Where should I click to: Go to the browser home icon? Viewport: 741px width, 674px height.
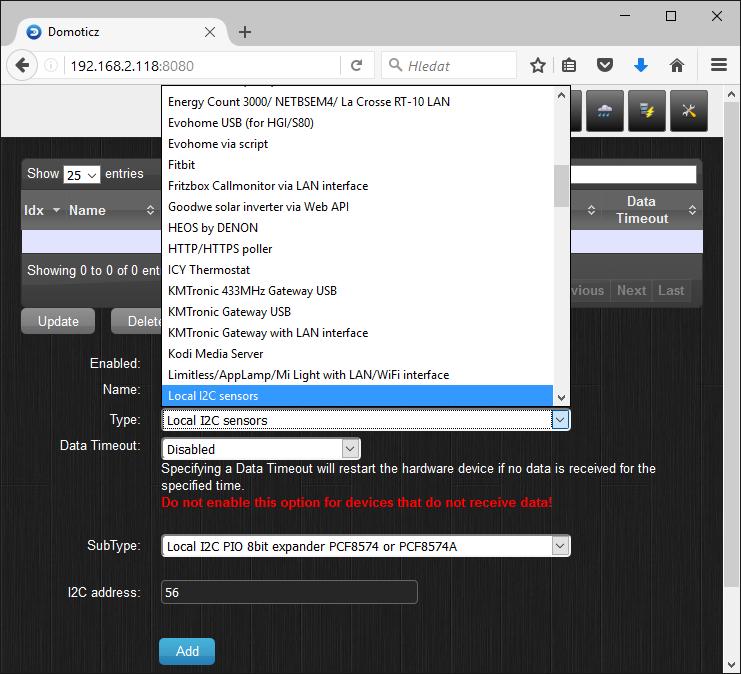[x=677, y=65]
